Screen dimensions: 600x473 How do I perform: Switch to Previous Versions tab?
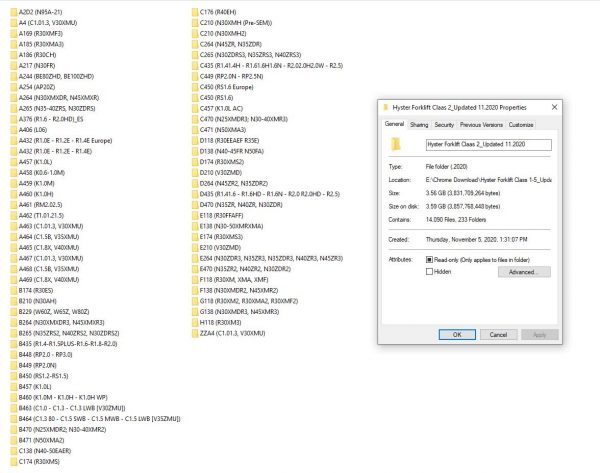pyautogui.click(x=481, y=125)
